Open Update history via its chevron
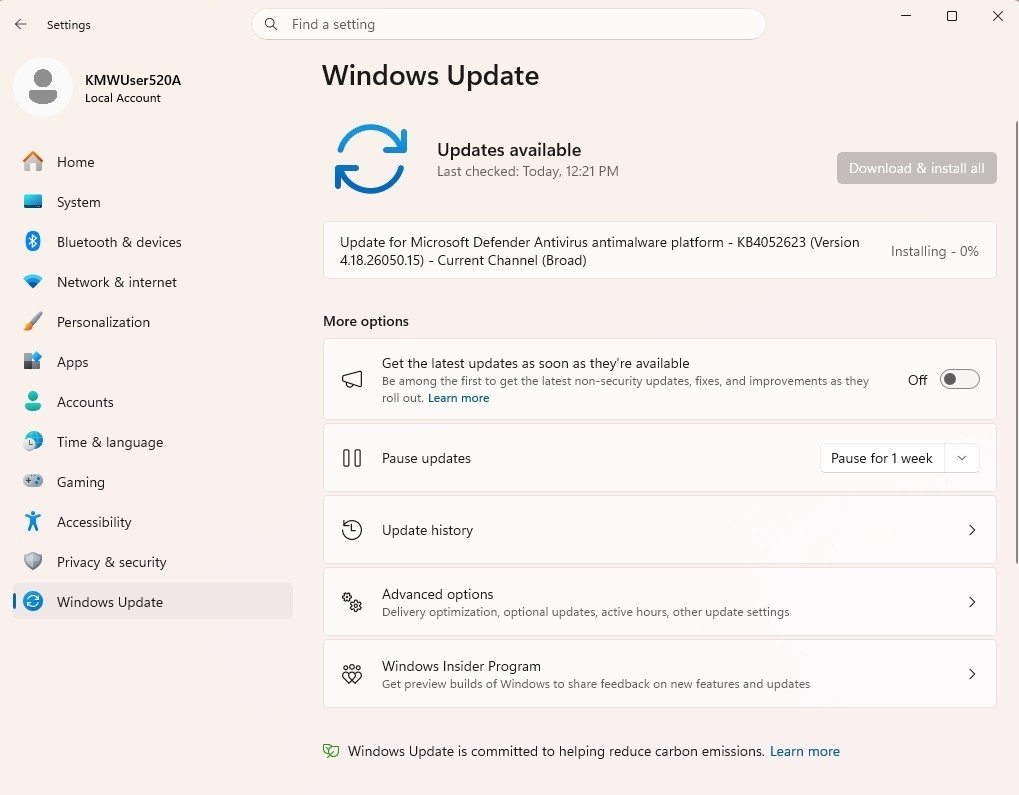Viewport: 1019px width, 795px height. click(972, 530)
